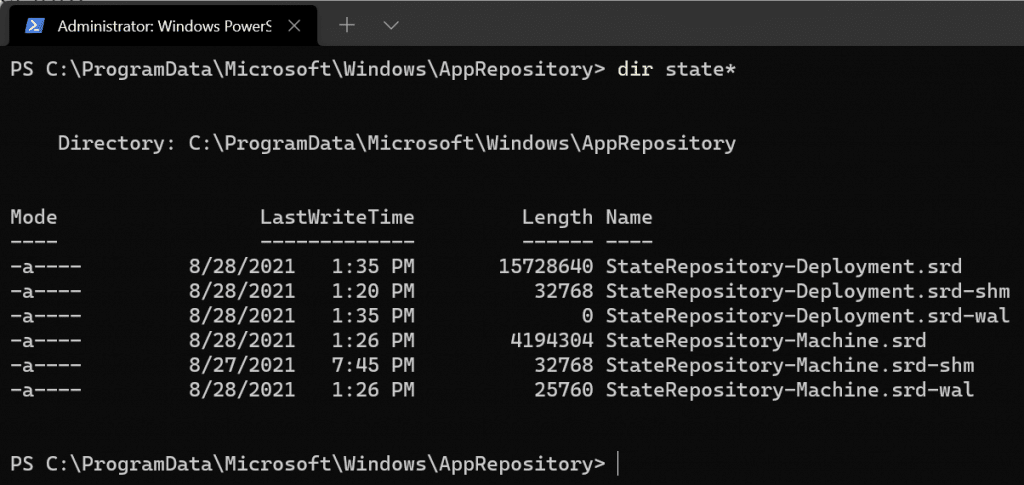The width and height of the screenshot is (1024, 485).
Task: Select the Administrator: Windows PowerShell tab title
Action: (x=164, y=26)
